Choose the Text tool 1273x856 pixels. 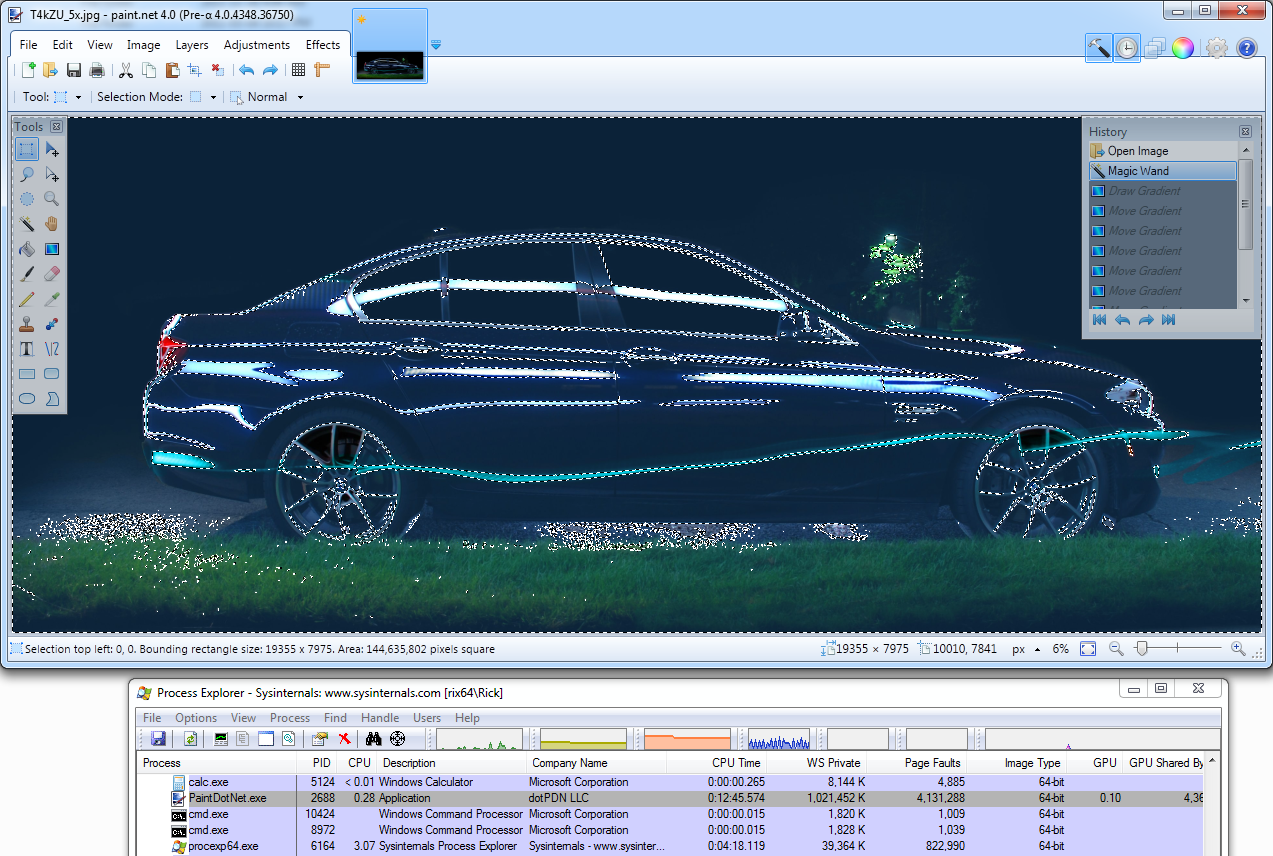pos(27,349)
